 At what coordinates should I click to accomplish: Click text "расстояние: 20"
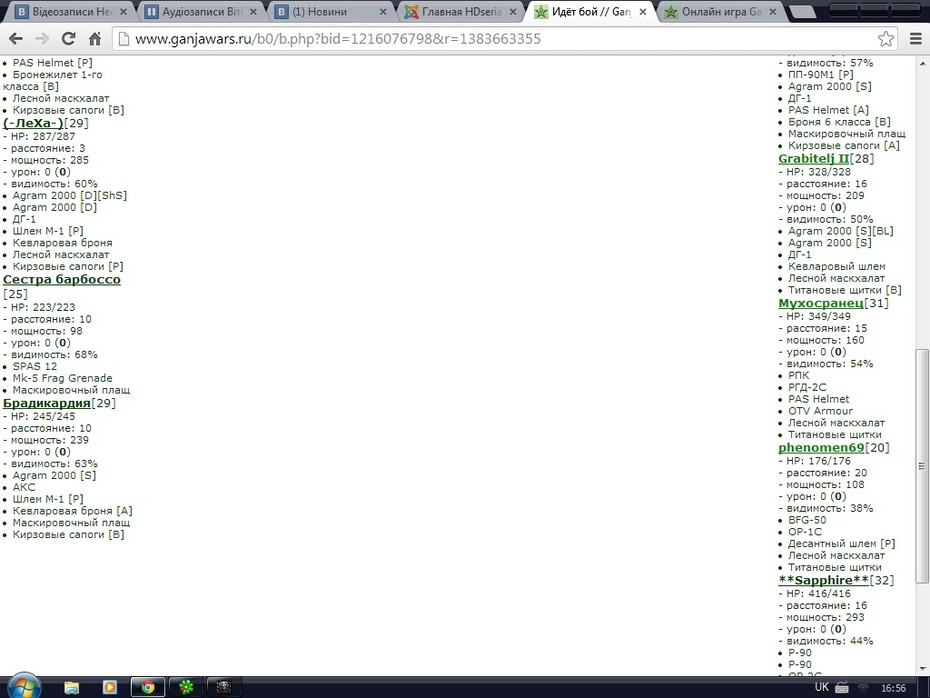coord(826,473)
